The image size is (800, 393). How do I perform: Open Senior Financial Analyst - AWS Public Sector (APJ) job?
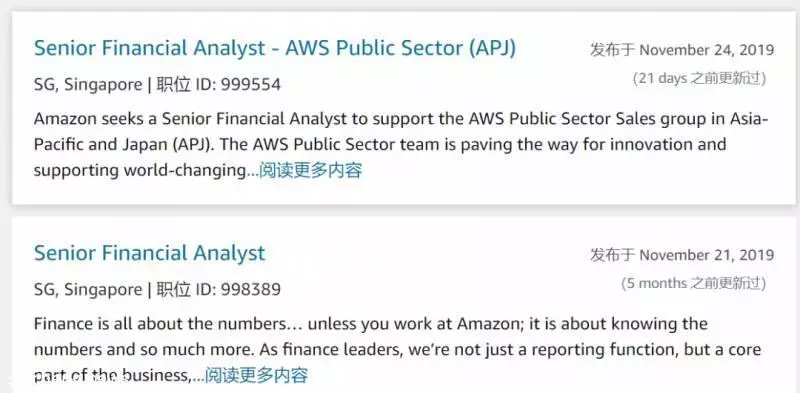coord(275,48)
